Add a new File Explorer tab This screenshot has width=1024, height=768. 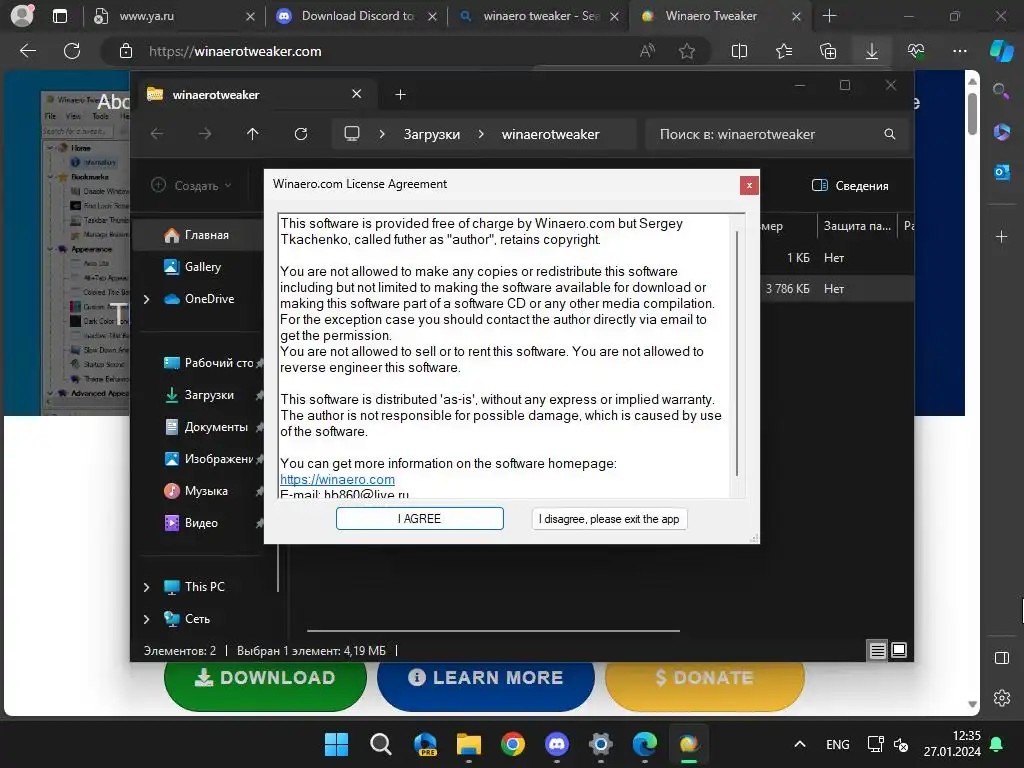coord(400,95)
